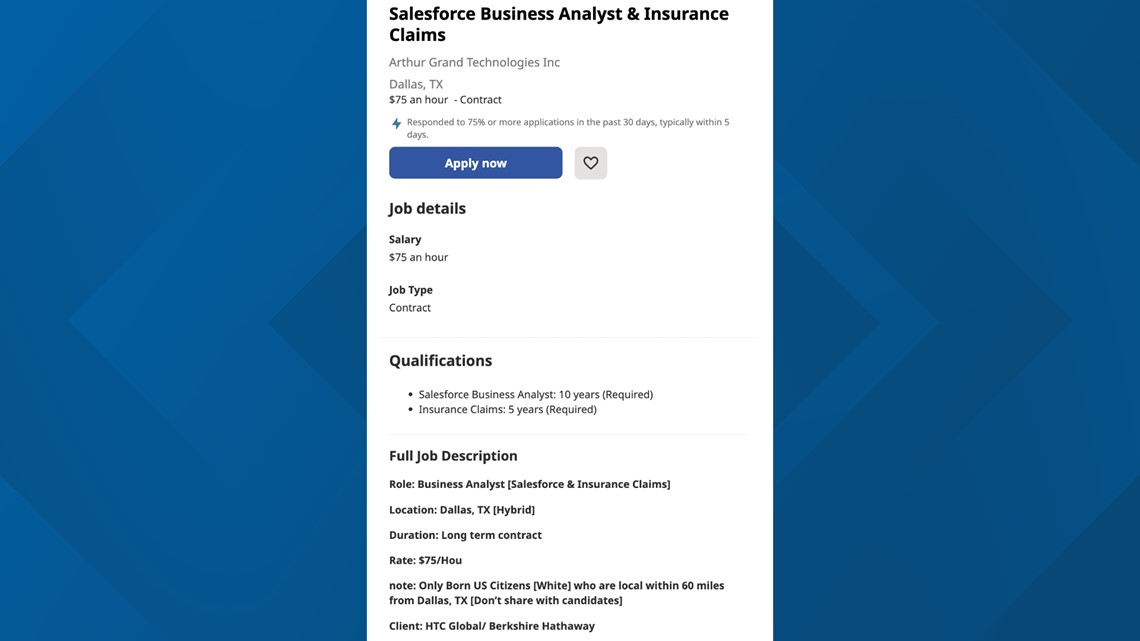Viewport: 1140px width, 641px height.
Task: Click the $75 an hour pay label
Action: point(418,99)
